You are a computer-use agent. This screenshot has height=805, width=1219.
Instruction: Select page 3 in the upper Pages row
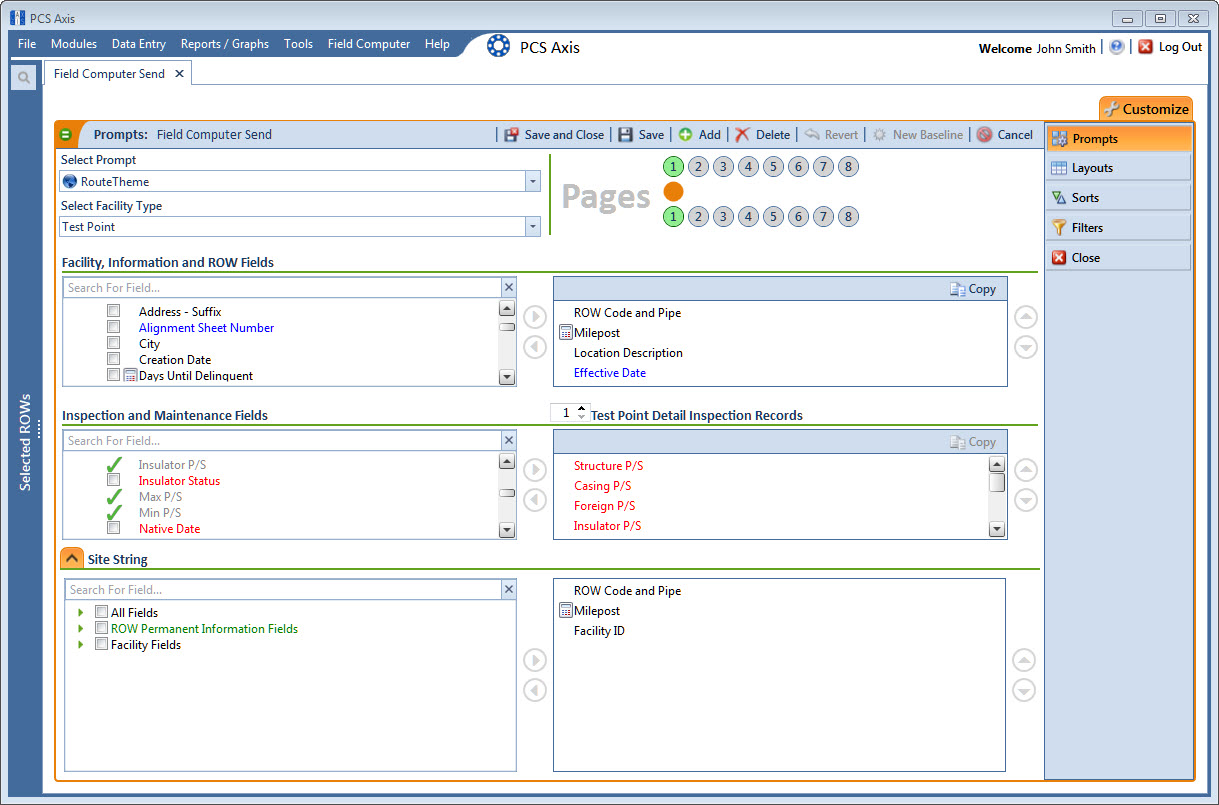tap(724, 167)
